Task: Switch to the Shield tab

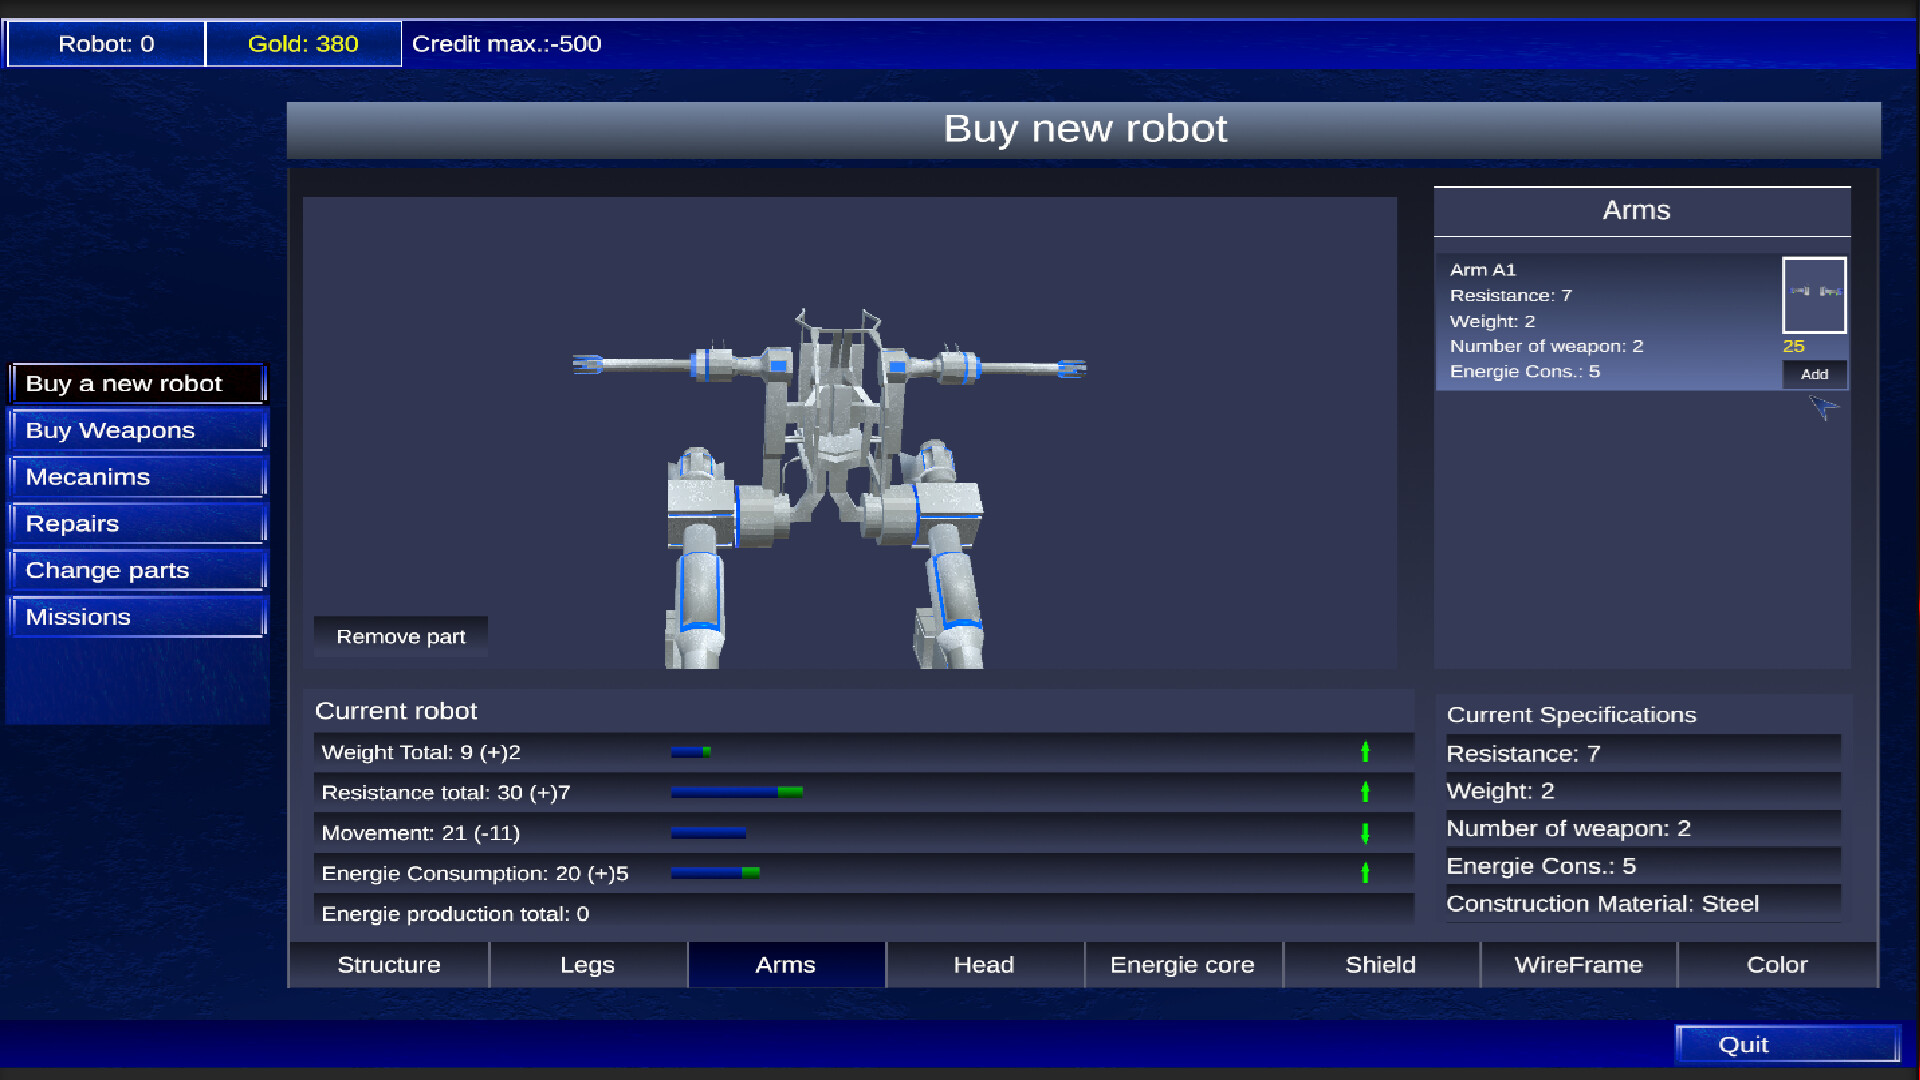Action: (1380, 964)
